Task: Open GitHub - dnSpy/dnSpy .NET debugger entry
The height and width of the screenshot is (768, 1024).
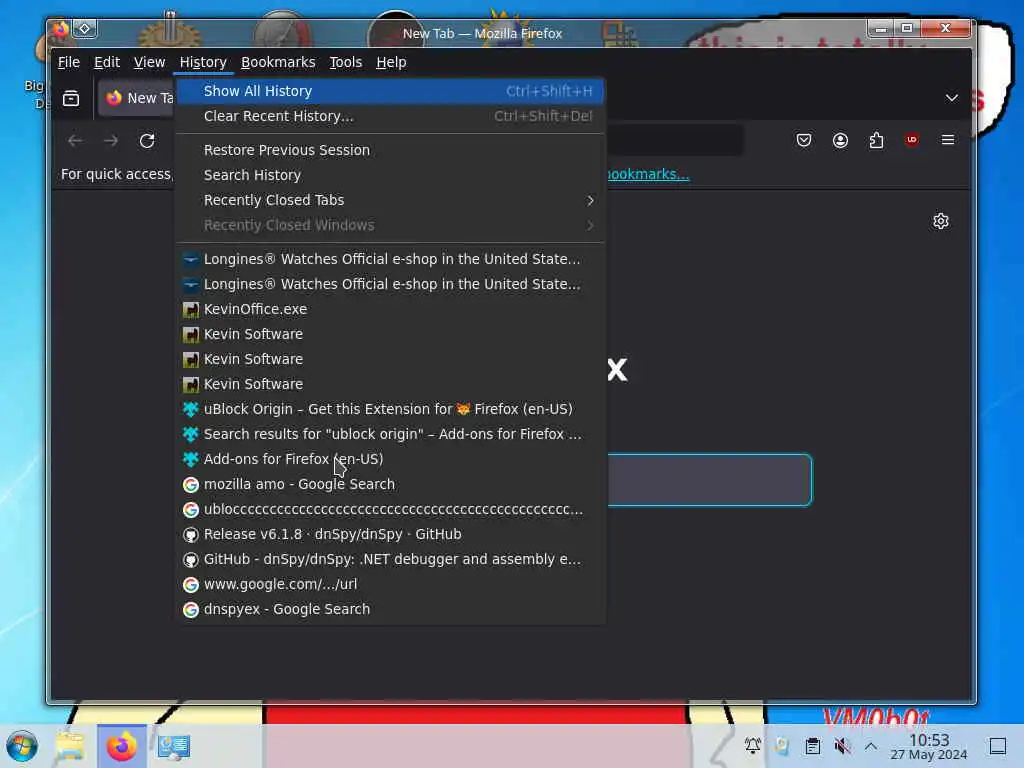Action: tap(391, 559)
